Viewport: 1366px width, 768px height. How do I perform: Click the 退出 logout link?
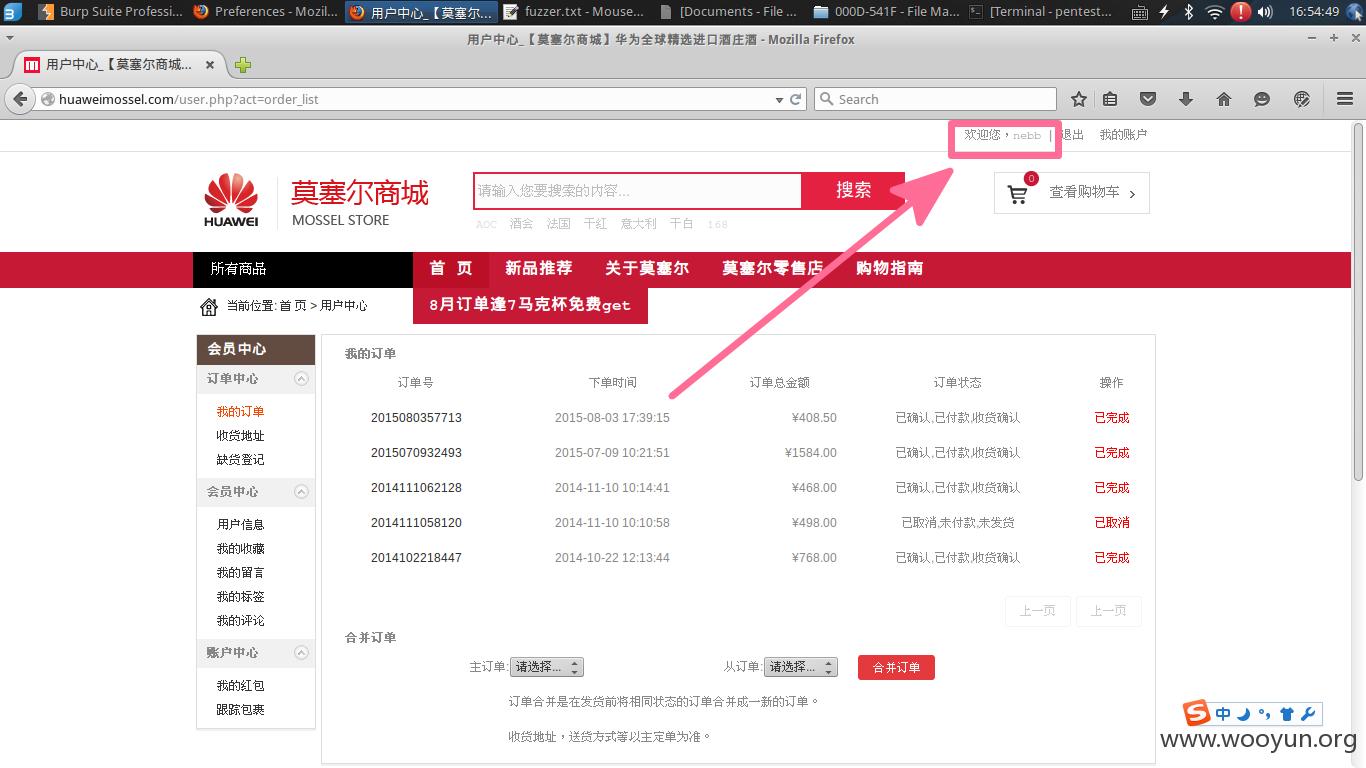1072,135
